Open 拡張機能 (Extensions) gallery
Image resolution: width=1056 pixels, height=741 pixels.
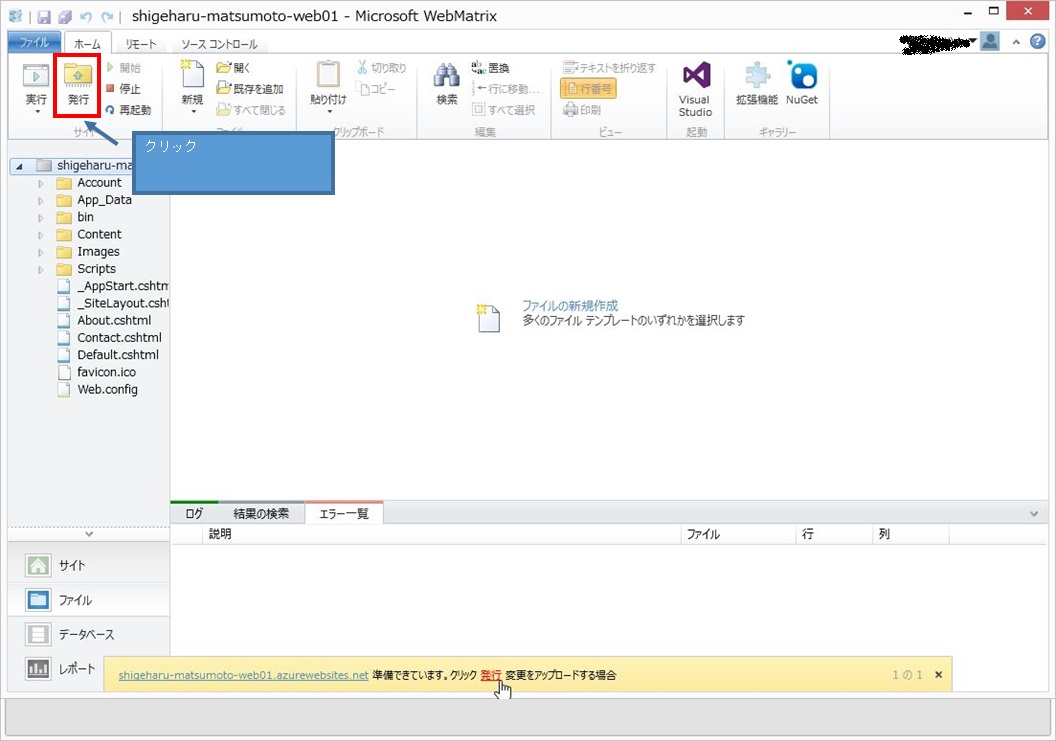click(757, 85)
